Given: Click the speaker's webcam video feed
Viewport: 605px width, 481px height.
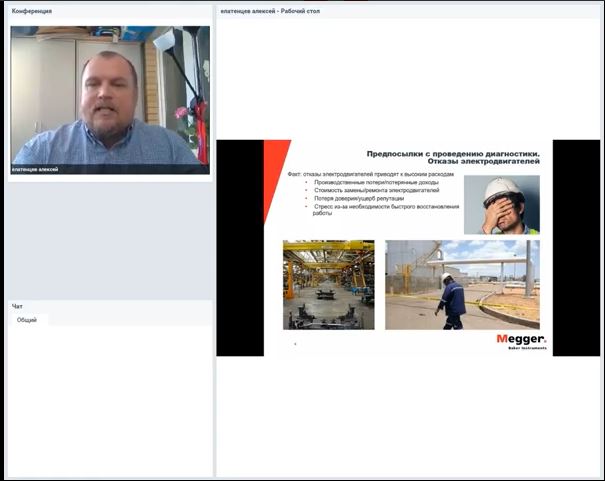Looking at the screenshot, I should pos(110,95).
